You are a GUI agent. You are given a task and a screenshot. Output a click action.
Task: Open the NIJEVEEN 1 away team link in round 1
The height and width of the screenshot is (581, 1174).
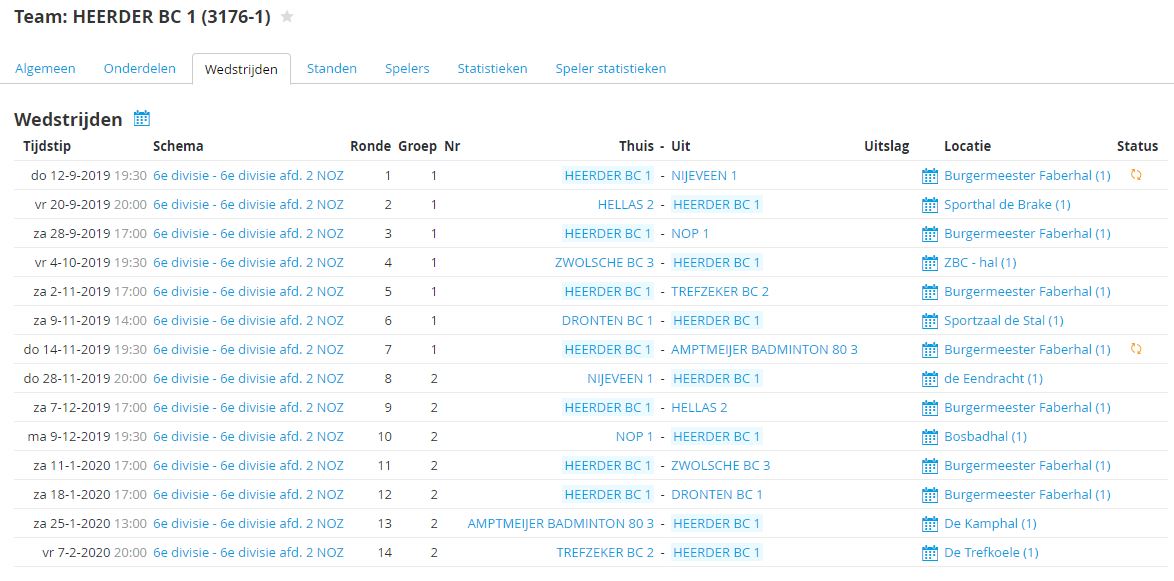[x=704, y=176]
